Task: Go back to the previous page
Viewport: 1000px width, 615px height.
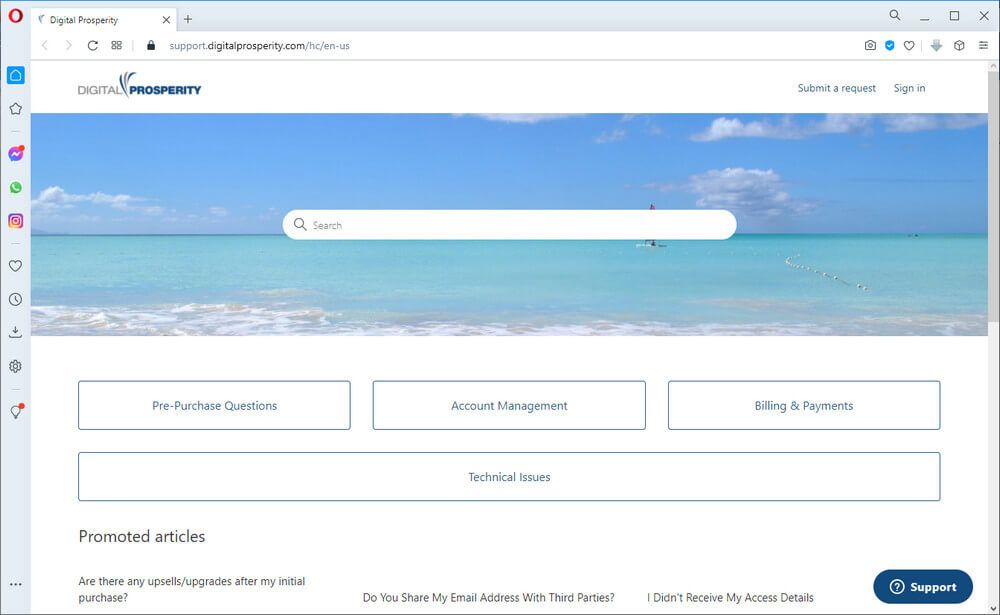Action: [x=45, y=45]
